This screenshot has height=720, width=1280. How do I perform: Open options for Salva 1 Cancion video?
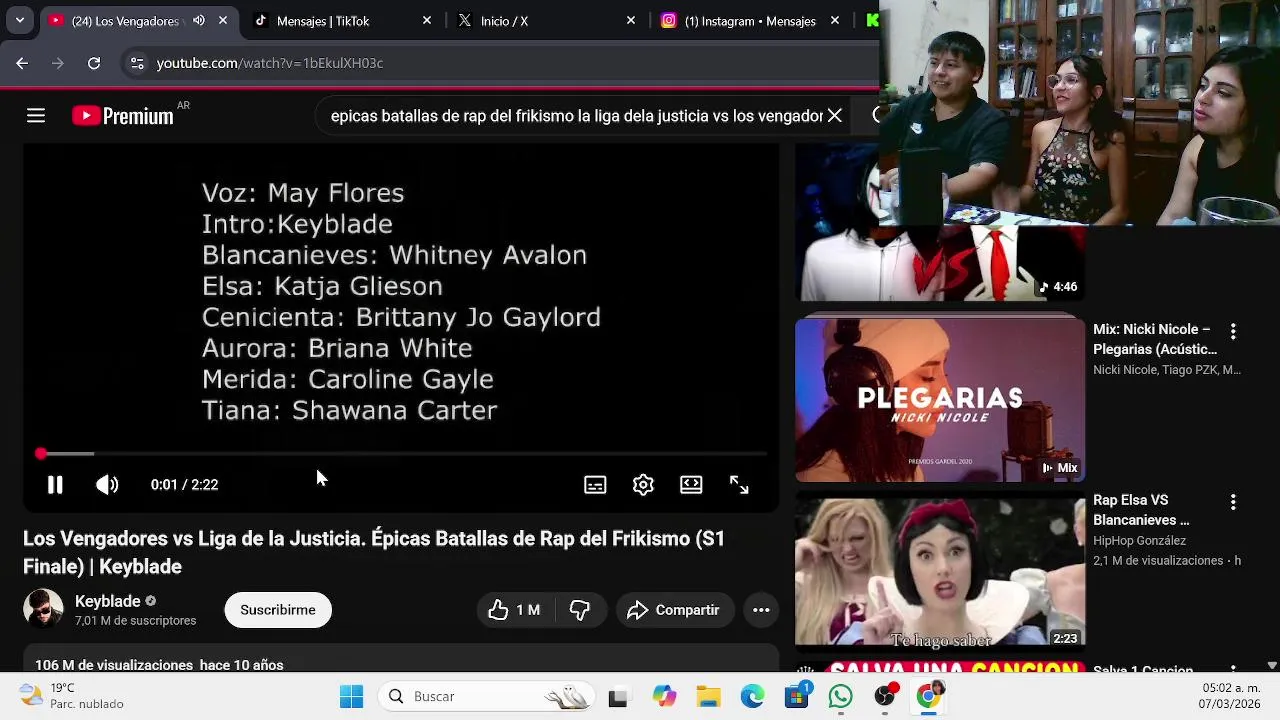pyautogui.click(x=1233, y=668)
